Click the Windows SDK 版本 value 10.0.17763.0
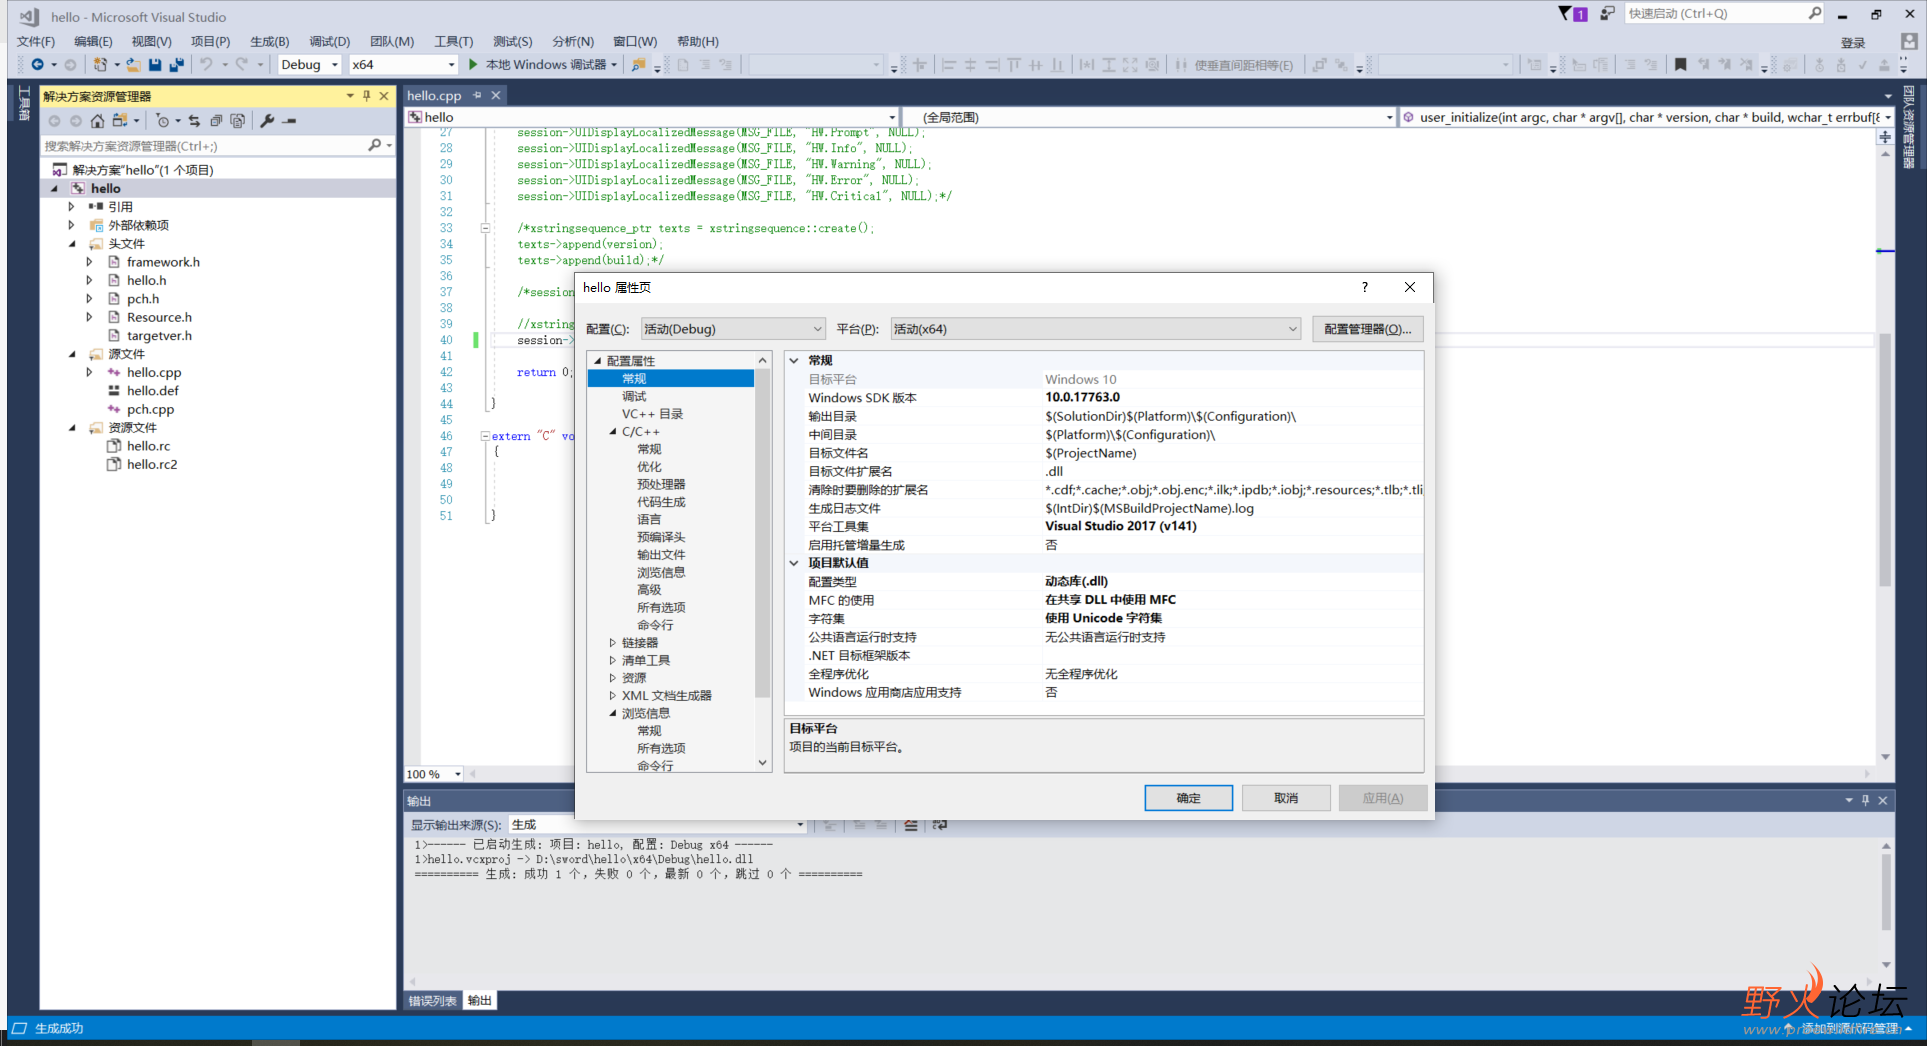1927x1046 pixels. [x=1082, y=398]
